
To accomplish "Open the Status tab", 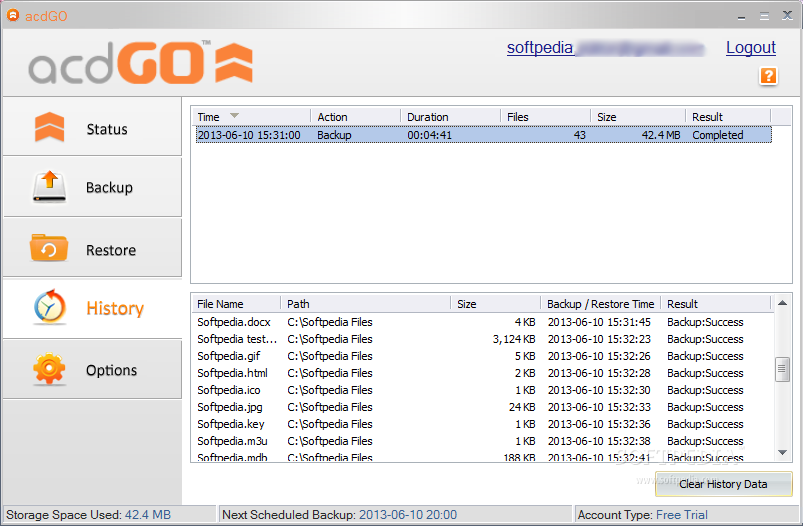I will point(92,127).
